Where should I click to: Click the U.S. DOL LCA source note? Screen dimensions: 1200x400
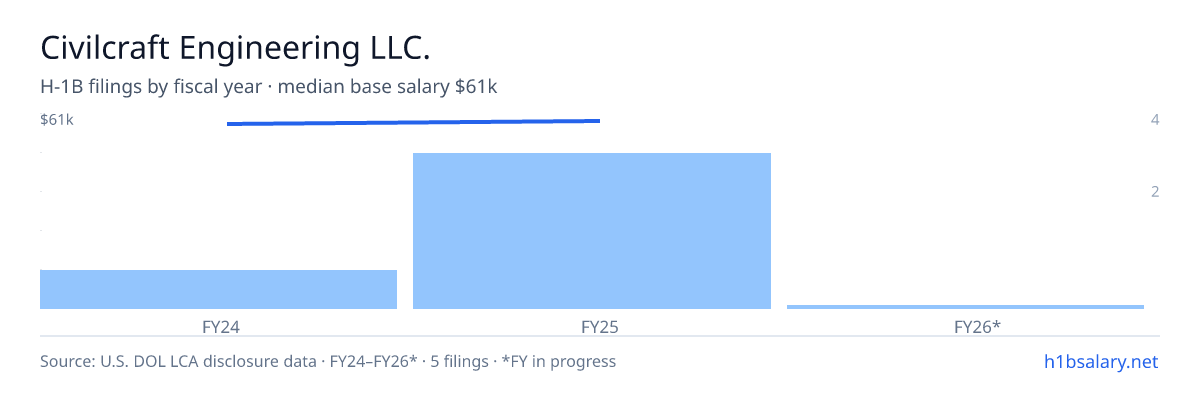[x=163, y=361]
